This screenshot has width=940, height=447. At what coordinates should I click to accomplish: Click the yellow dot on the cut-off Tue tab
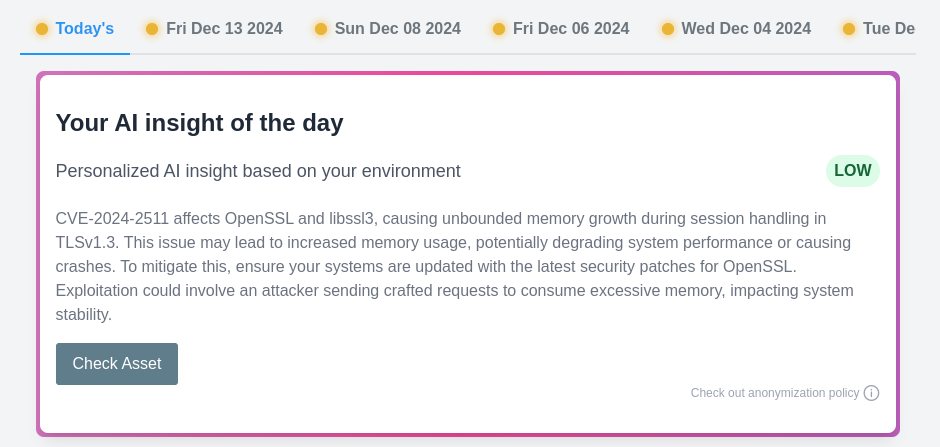[849, 29]
